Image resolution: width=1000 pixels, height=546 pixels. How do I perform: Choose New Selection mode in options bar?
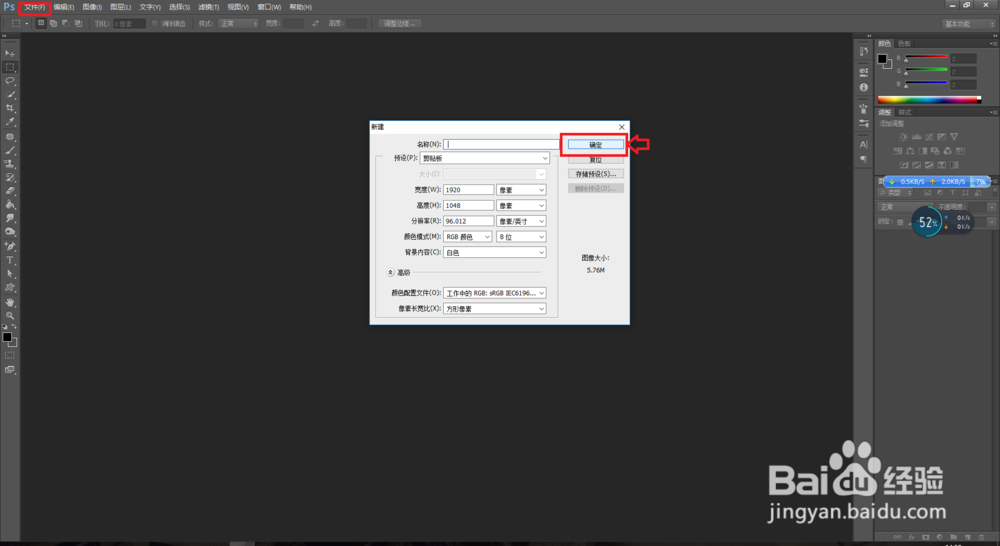pos(41,23)
